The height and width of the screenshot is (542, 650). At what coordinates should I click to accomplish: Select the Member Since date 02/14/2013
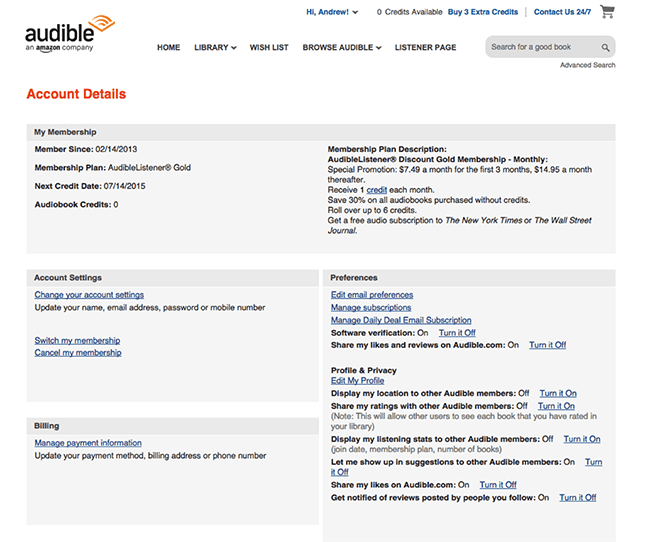point(116,149)
